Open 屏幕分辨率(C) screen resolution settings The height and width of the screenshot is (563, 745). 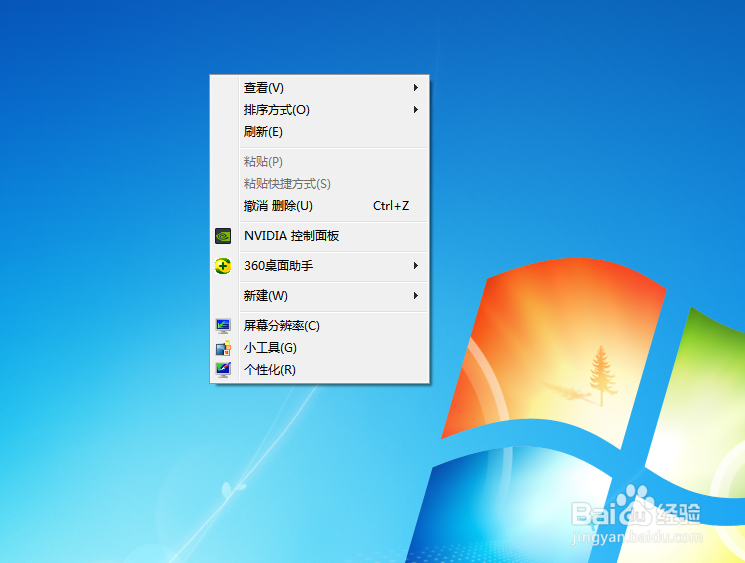[x=320, y=326]
